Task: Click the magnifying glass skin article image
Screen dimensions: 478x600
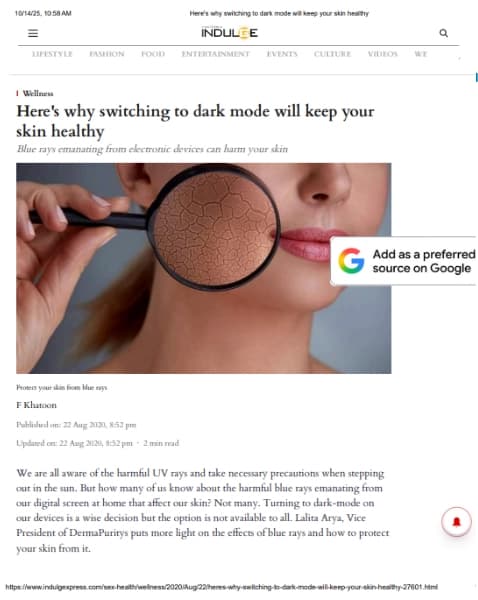Action: [204, 268]
